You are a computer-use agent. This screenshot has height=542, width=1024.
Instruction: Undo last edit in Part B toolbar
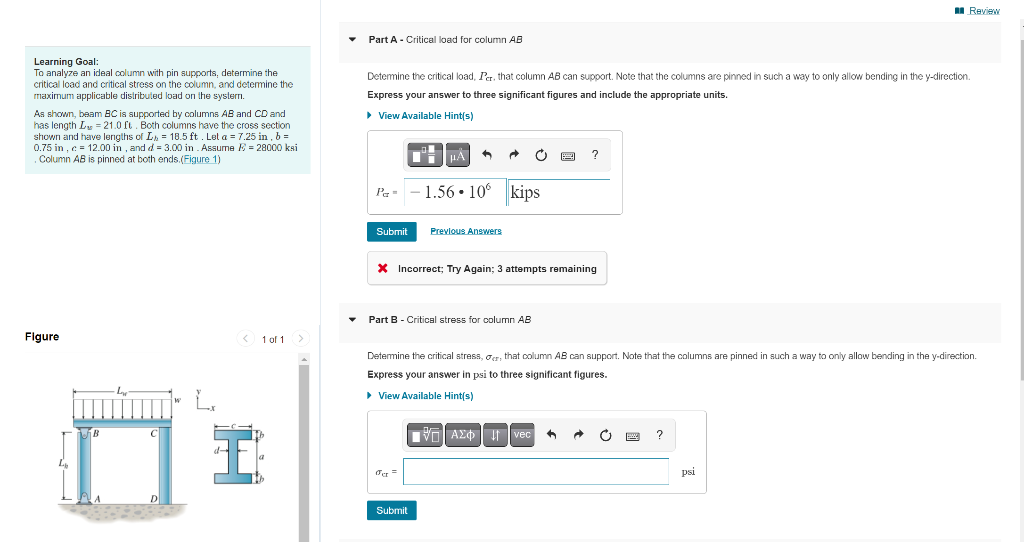point(551,435)
